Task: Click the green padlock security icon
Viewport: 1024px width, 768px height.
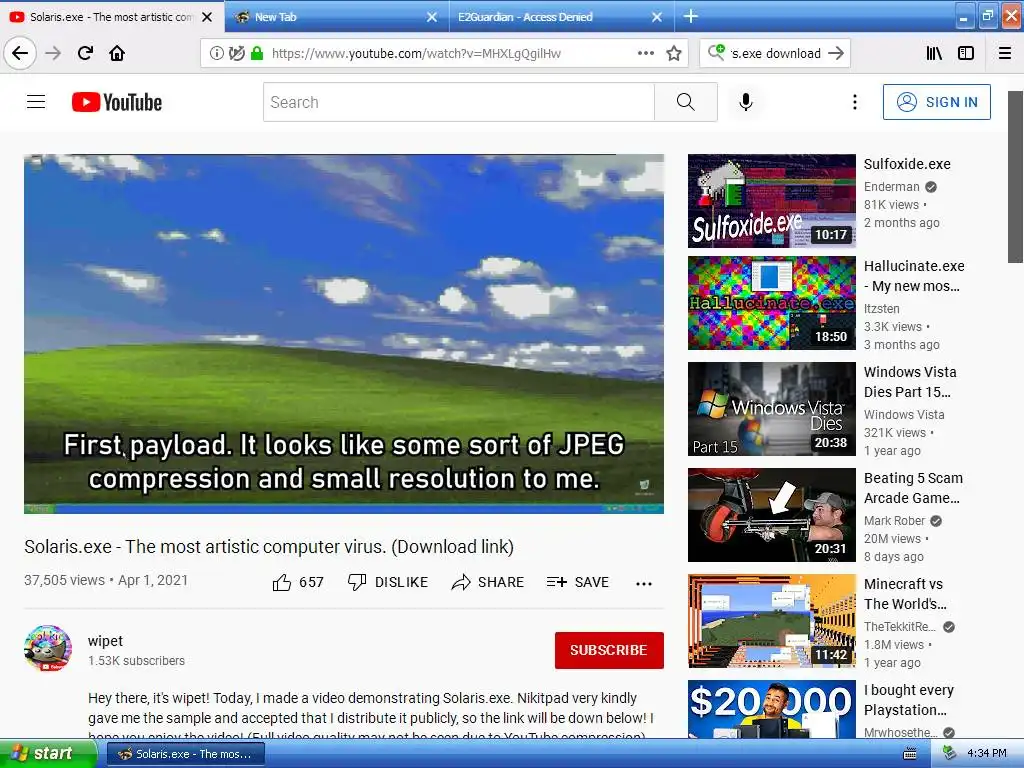Action: pos(257,54)
